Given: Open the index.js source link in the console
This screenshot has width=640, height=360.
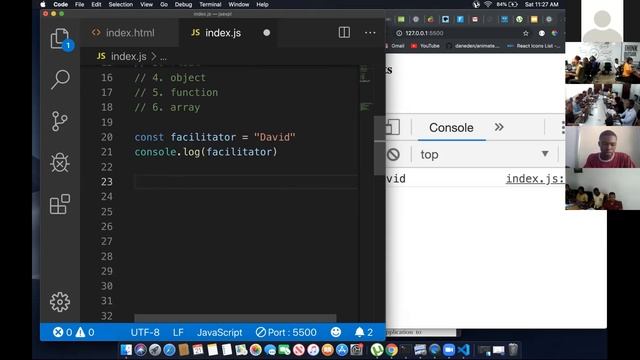Looking at the screenshot, I should click(x=535, y=179).
